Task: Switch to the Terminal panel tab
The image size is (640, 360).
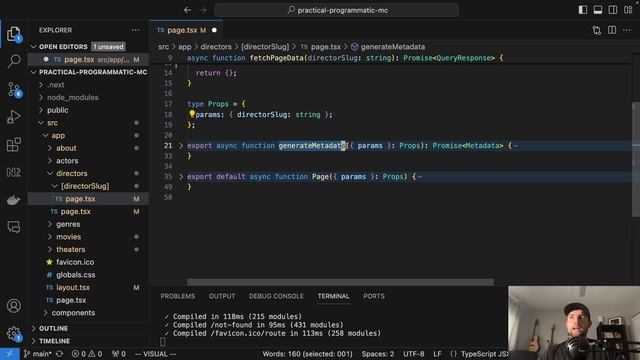Action: (x=333, y=296)
